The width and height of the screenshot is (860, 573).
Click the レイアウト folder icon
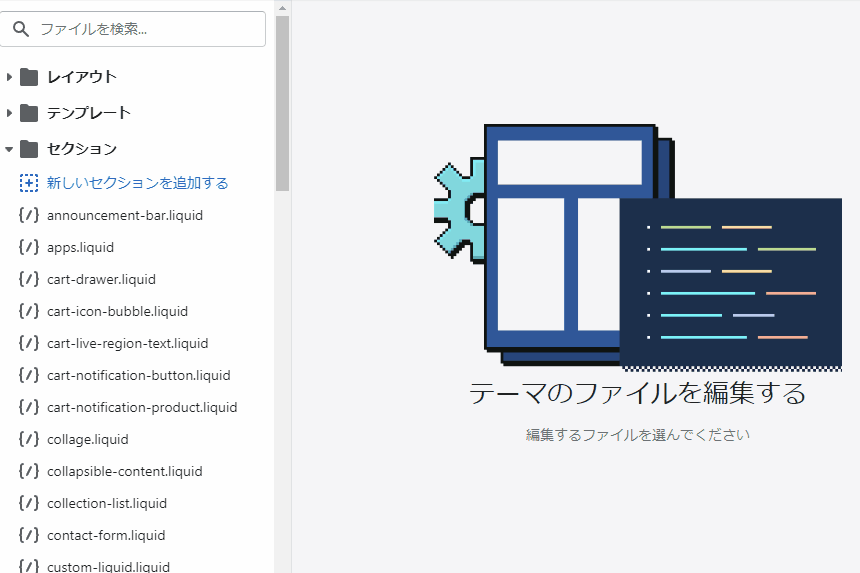(29, 77)
